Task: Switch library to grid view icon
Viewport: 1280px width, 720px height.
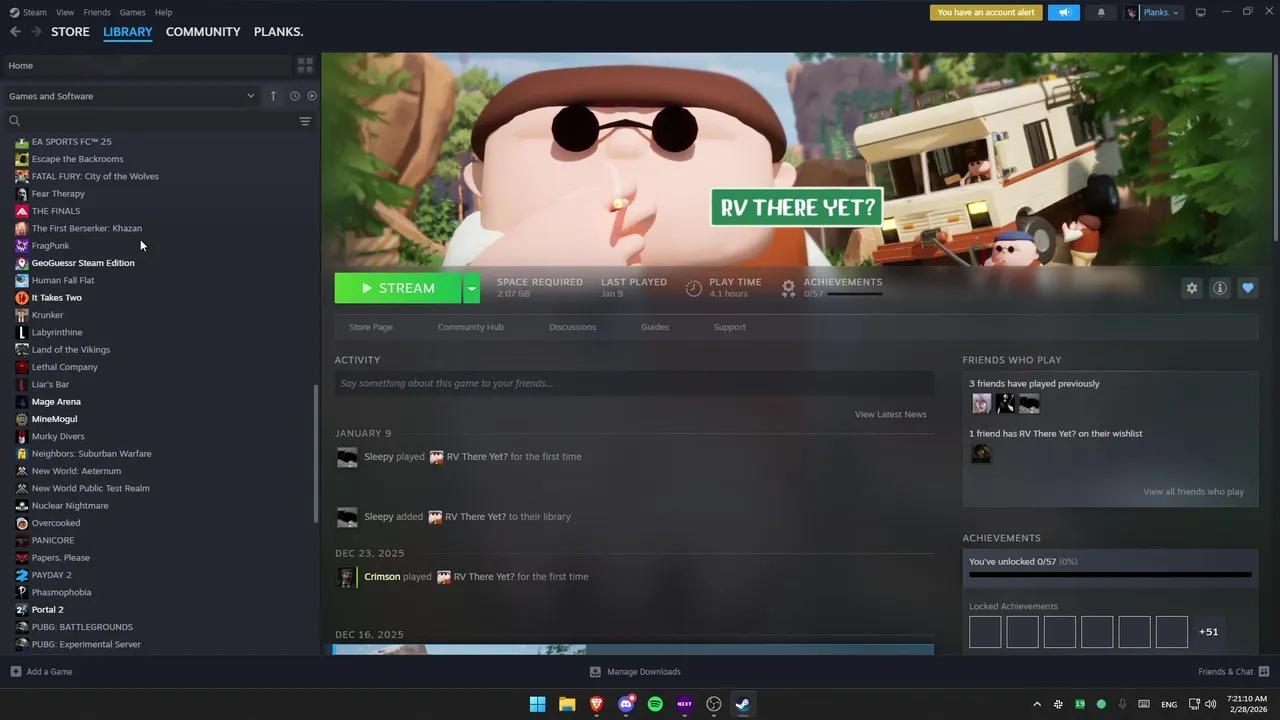Action: coord(305,65)
